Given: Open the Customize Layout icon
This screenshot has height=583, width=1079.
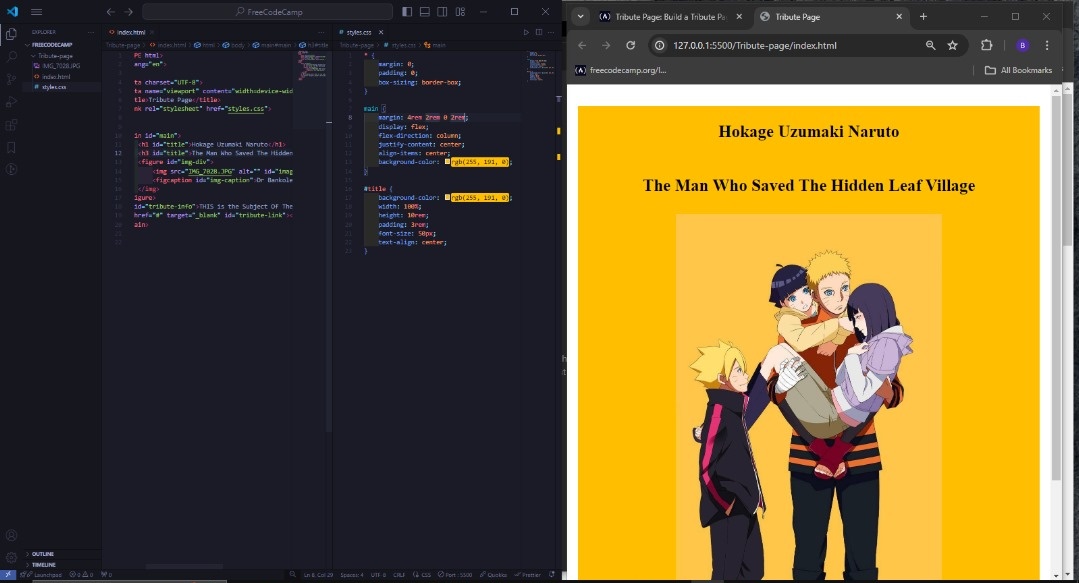Looking at the screenshot, I should tap(460, 12).
